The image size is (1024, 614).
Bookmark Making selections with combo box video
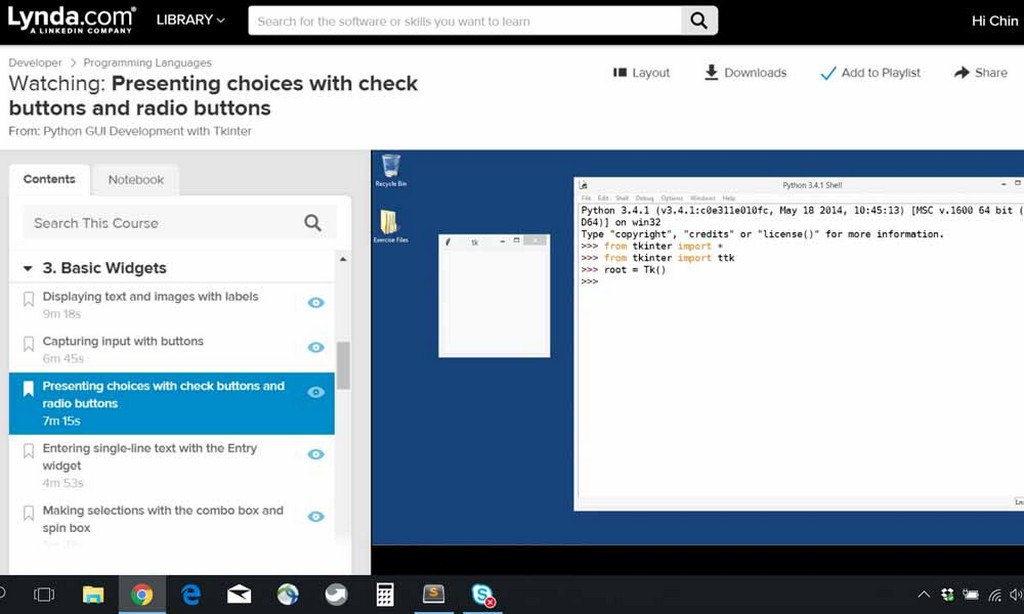(29, 513)
